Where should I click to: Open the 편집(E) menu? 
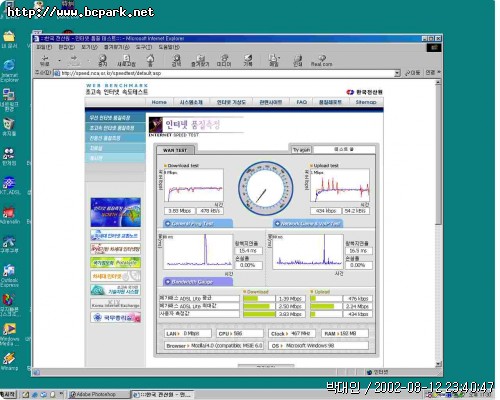[x=67, y=47]
